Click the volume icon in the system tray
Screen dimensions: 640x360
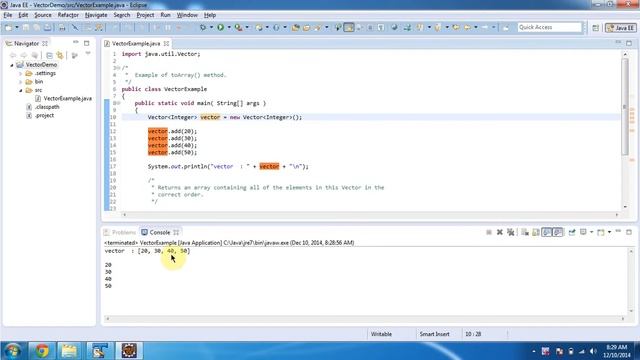coord(593,351)
